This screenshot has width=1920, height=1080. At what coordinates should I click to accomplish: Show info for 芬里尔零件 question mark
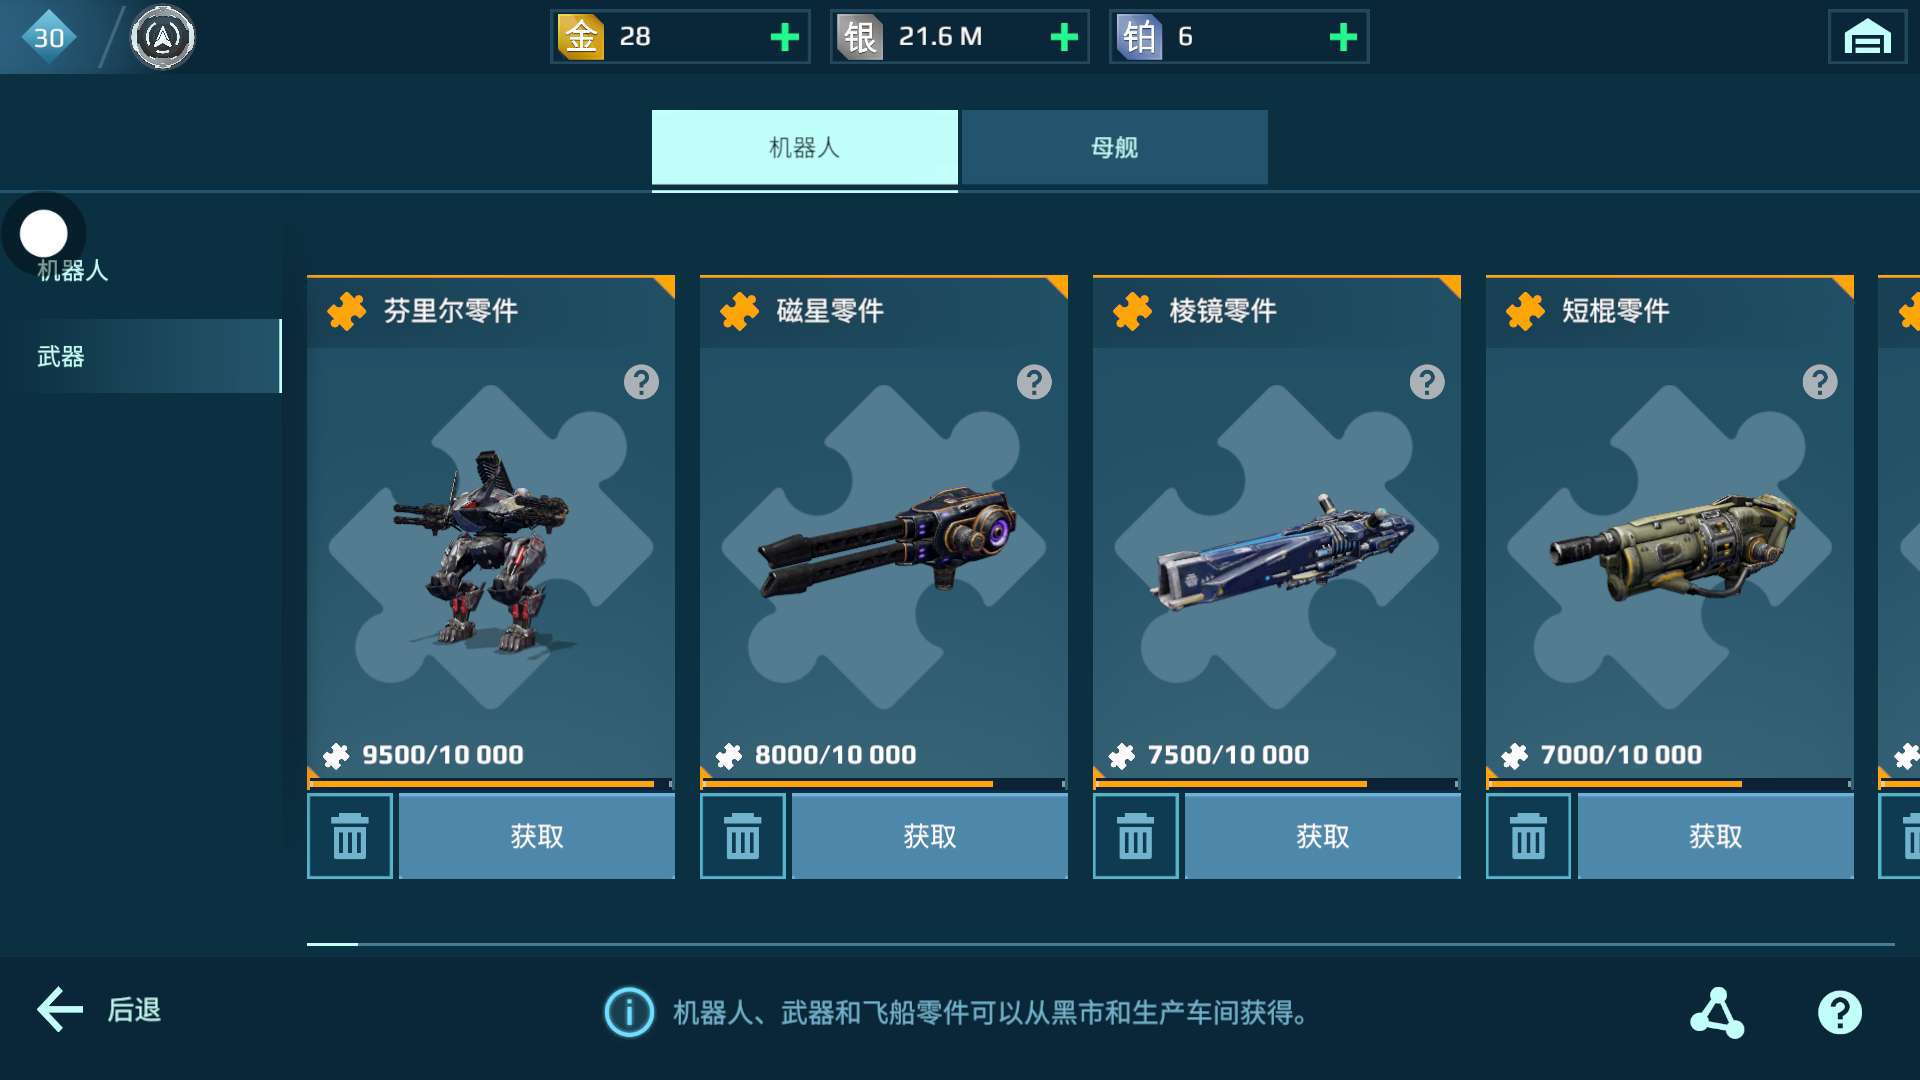pos(641,381)
